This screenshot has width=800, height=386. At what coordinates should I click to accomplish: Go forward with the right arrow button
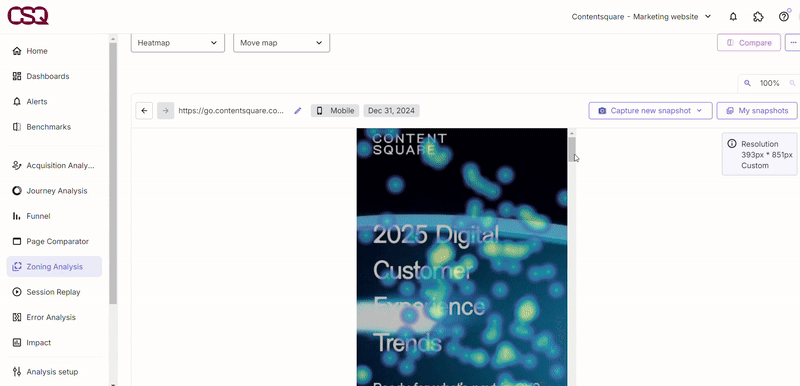tap(165, 111)
